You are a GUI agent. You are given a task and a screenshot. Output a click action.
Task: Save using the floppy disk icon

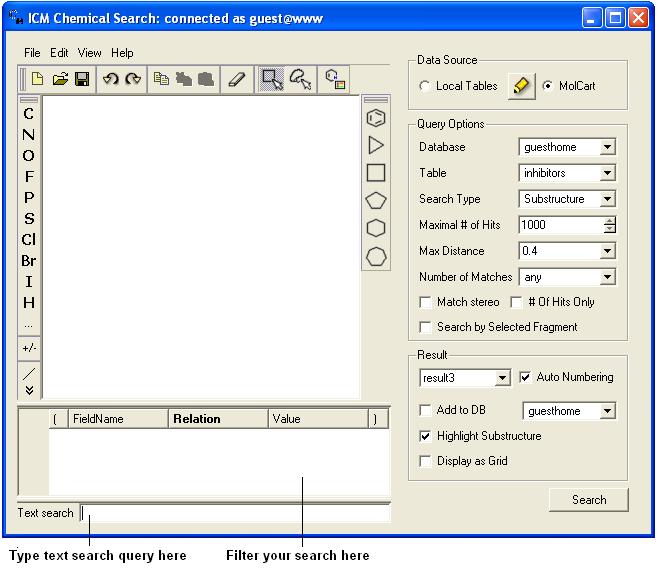[82, 79]
